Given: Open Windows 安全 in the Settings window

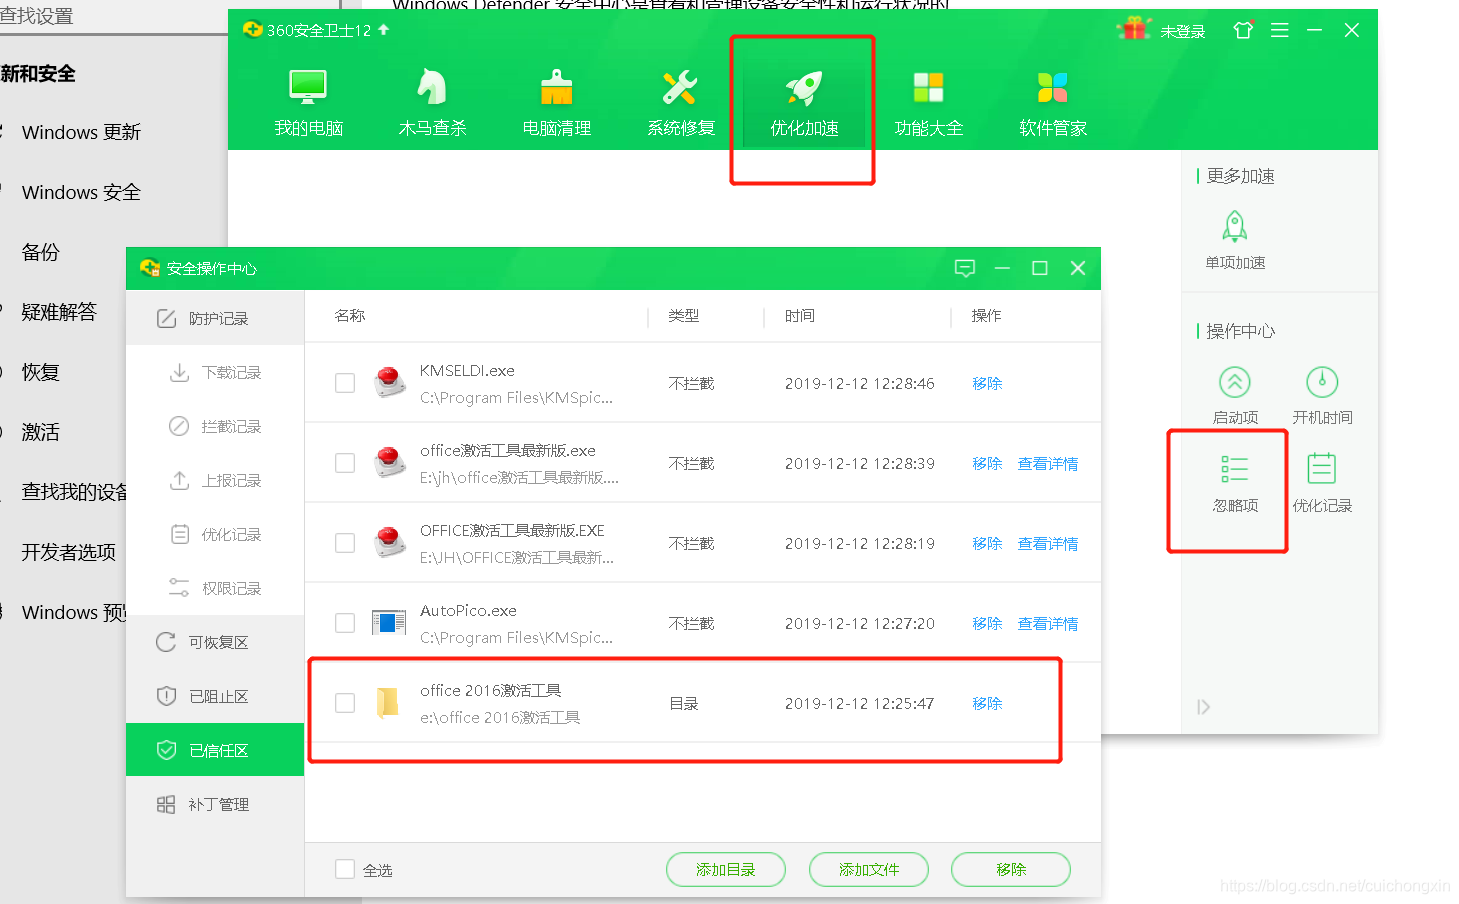Looking at the screenshot, I should [81, 192].
